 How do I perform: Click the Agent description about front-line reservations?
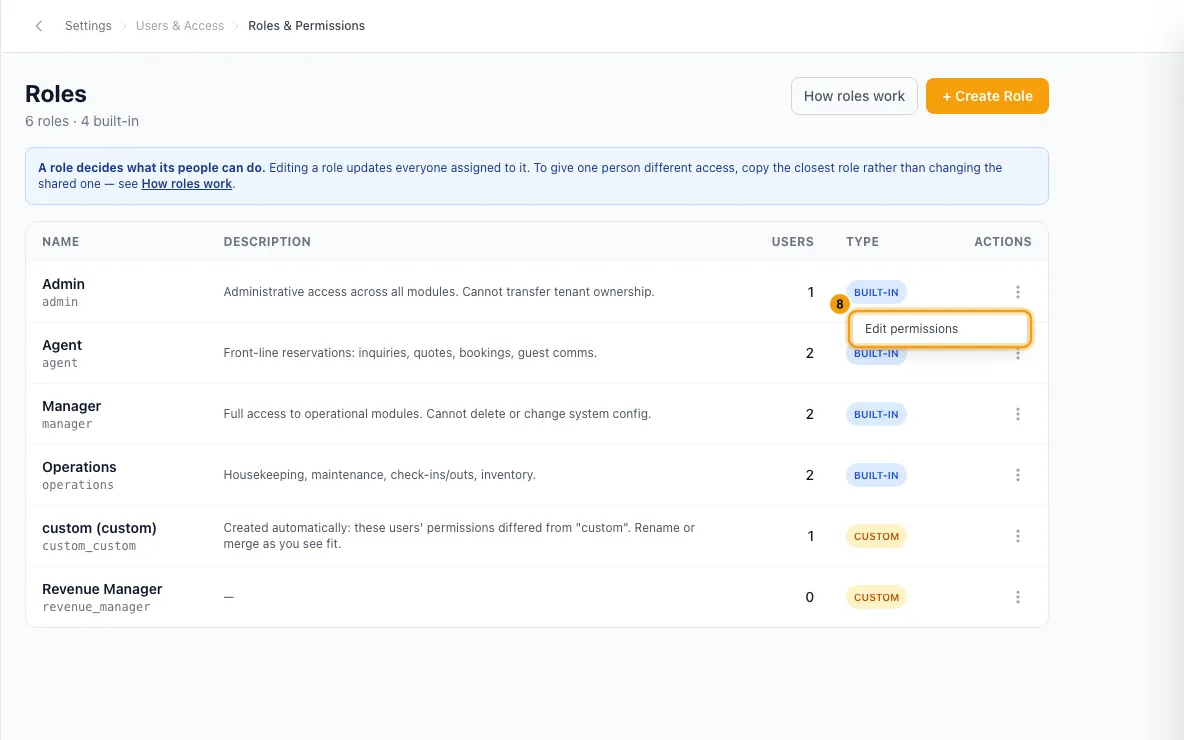tap(410, 353)
